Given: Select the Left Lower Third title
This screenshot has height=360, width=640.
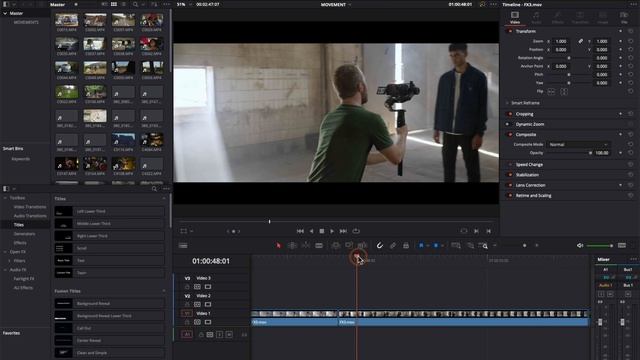Looking at the screenshot, I should [109, 211].
